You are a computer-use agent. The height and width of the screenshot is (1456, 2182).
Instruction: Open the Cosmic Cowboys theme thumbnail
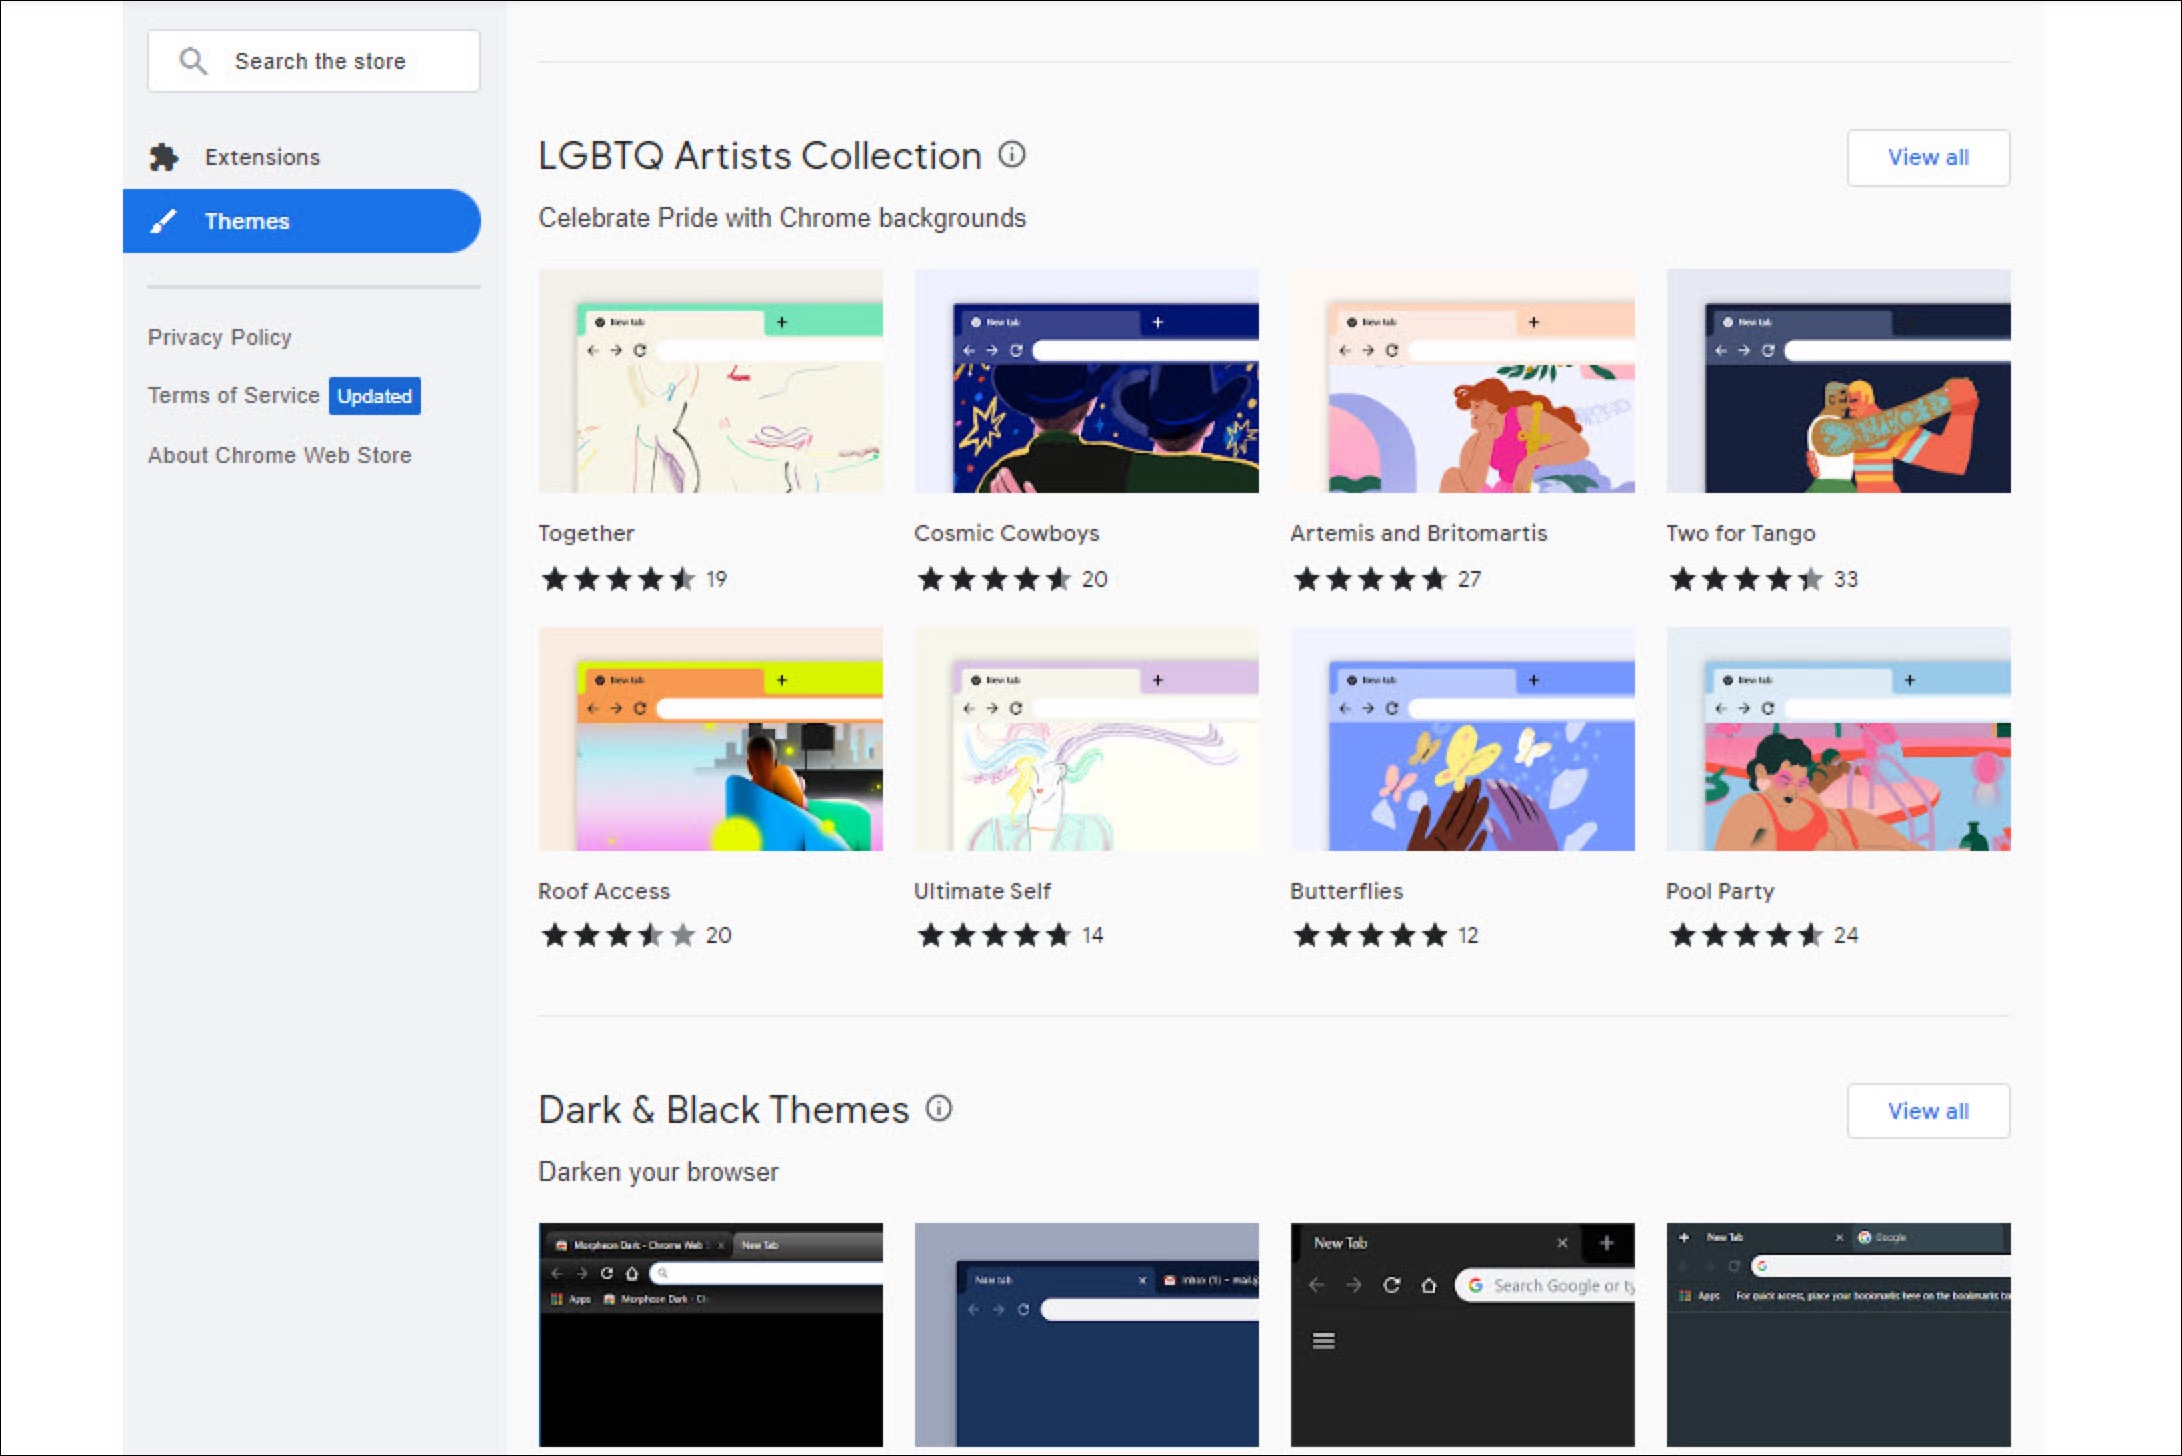coord(1087,381)
